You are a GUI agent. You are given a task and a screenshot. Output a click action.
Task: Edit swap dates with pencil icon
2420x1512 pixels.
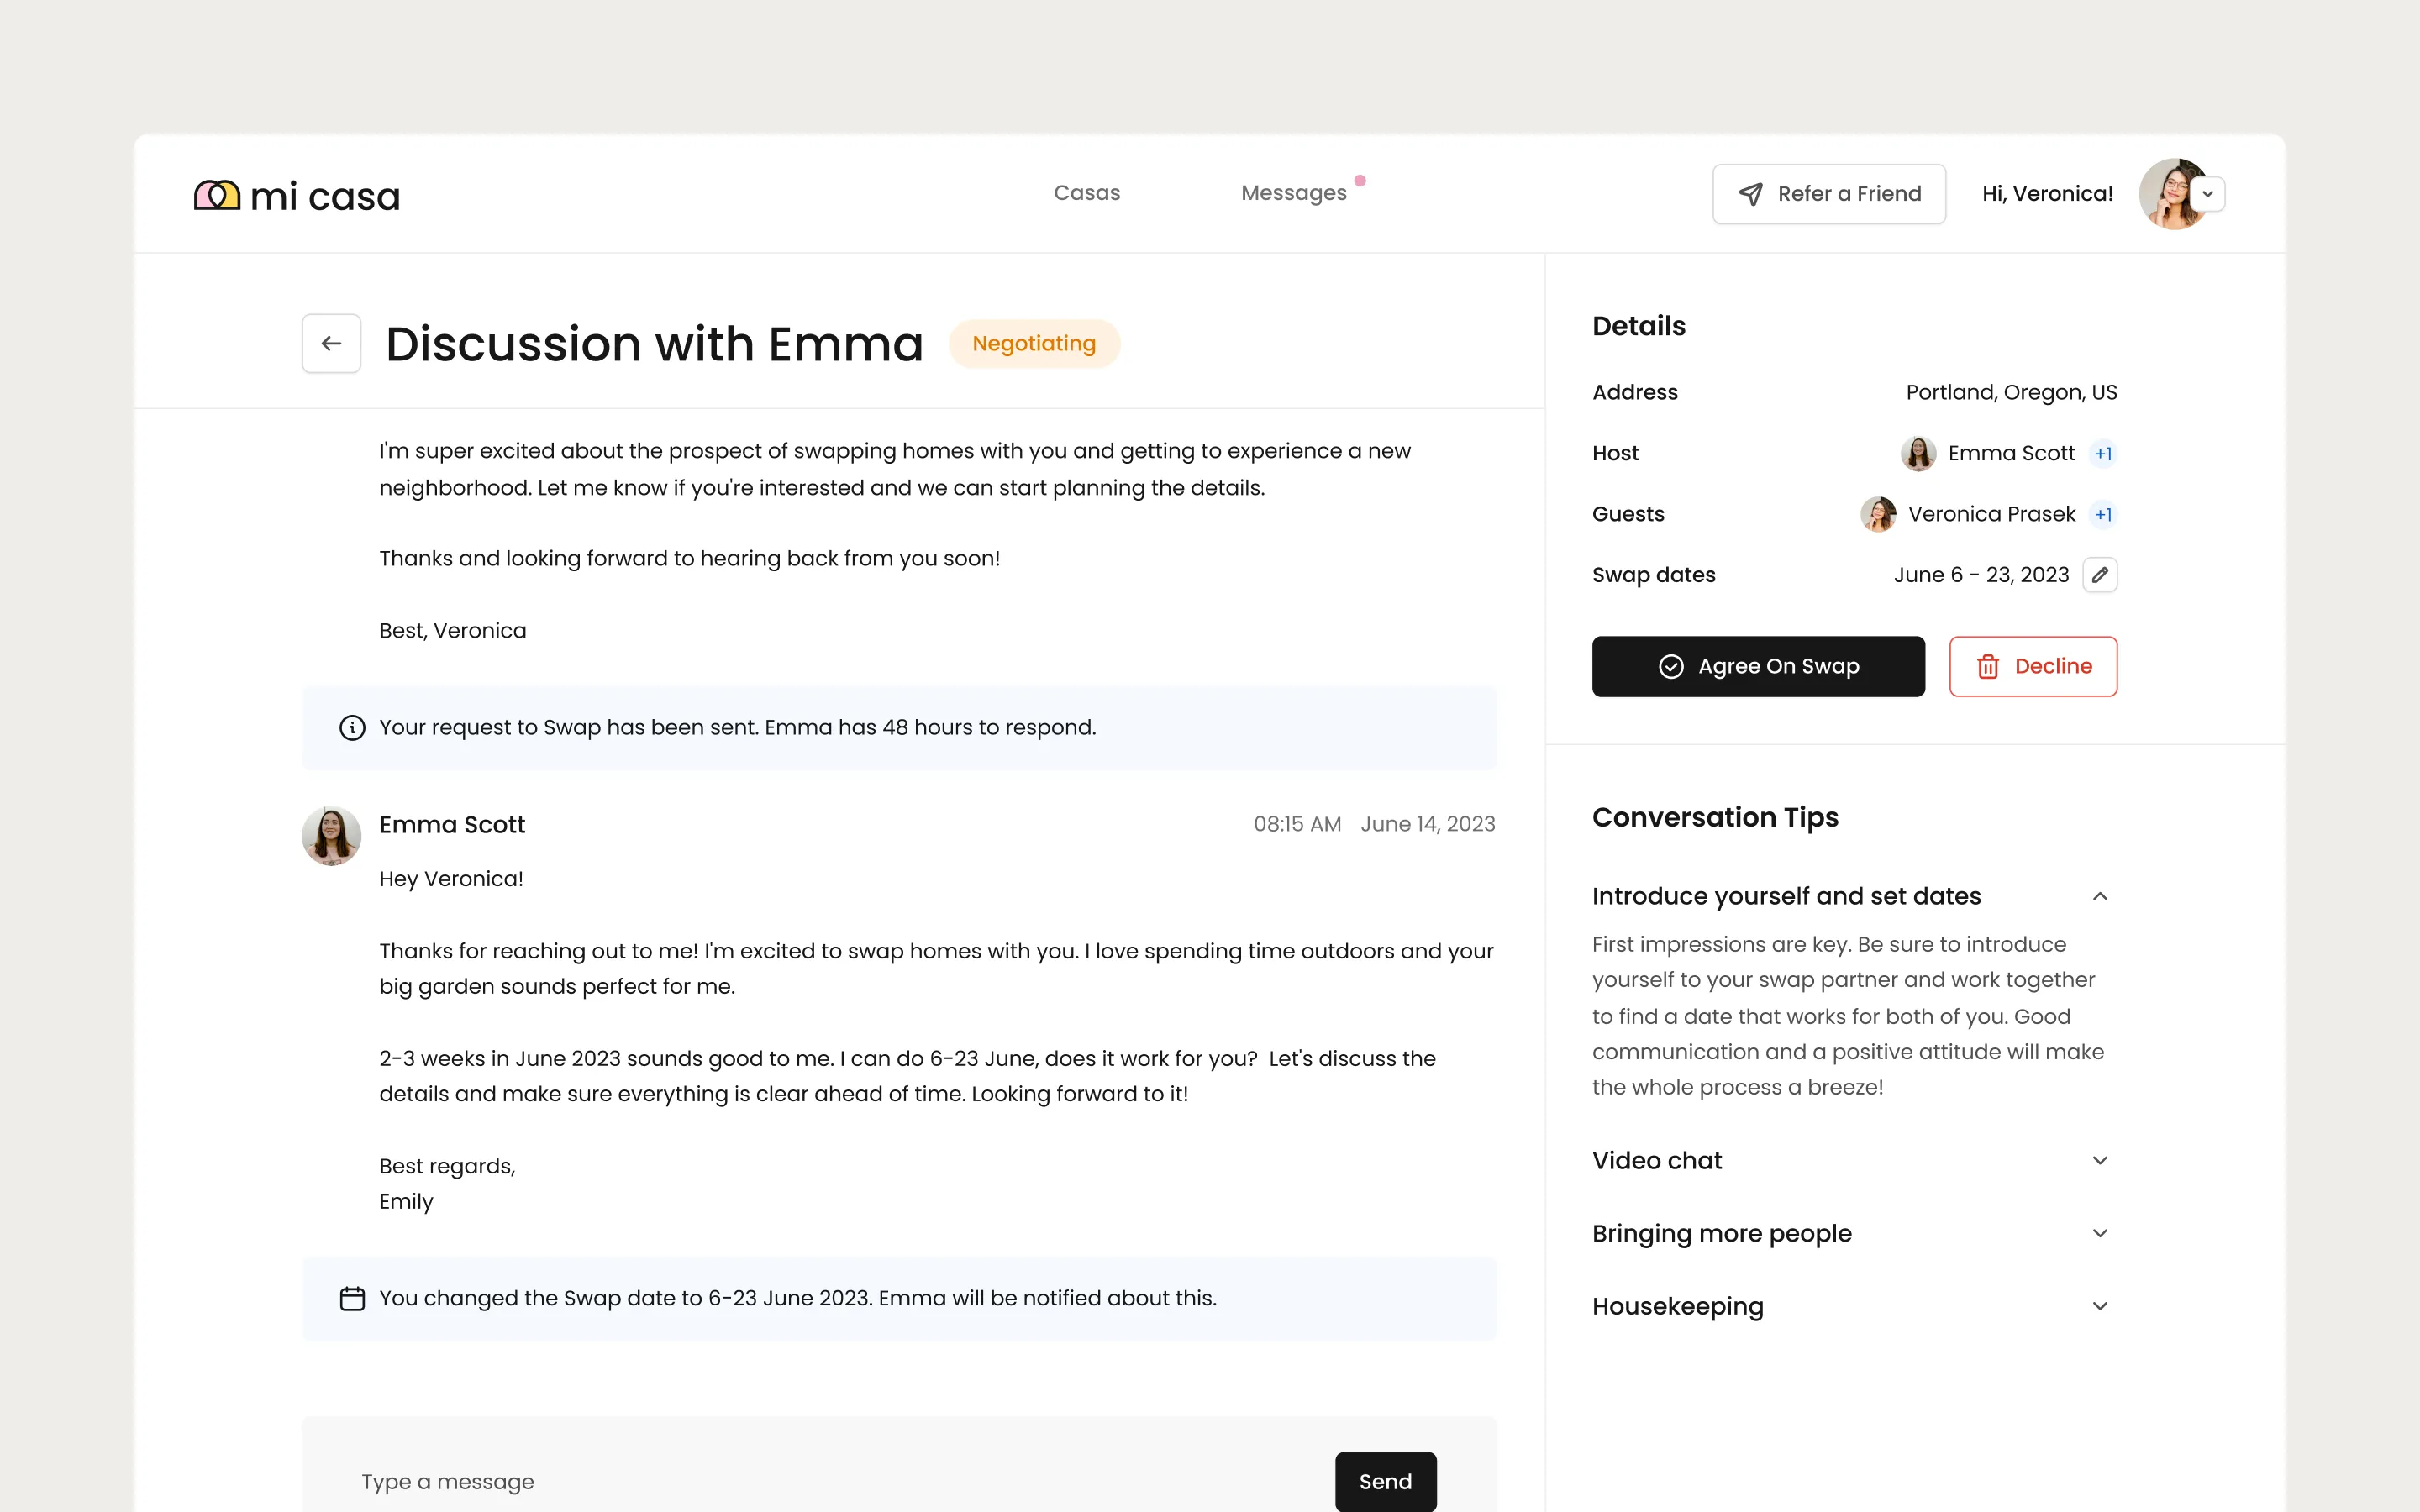(2100, 575)
